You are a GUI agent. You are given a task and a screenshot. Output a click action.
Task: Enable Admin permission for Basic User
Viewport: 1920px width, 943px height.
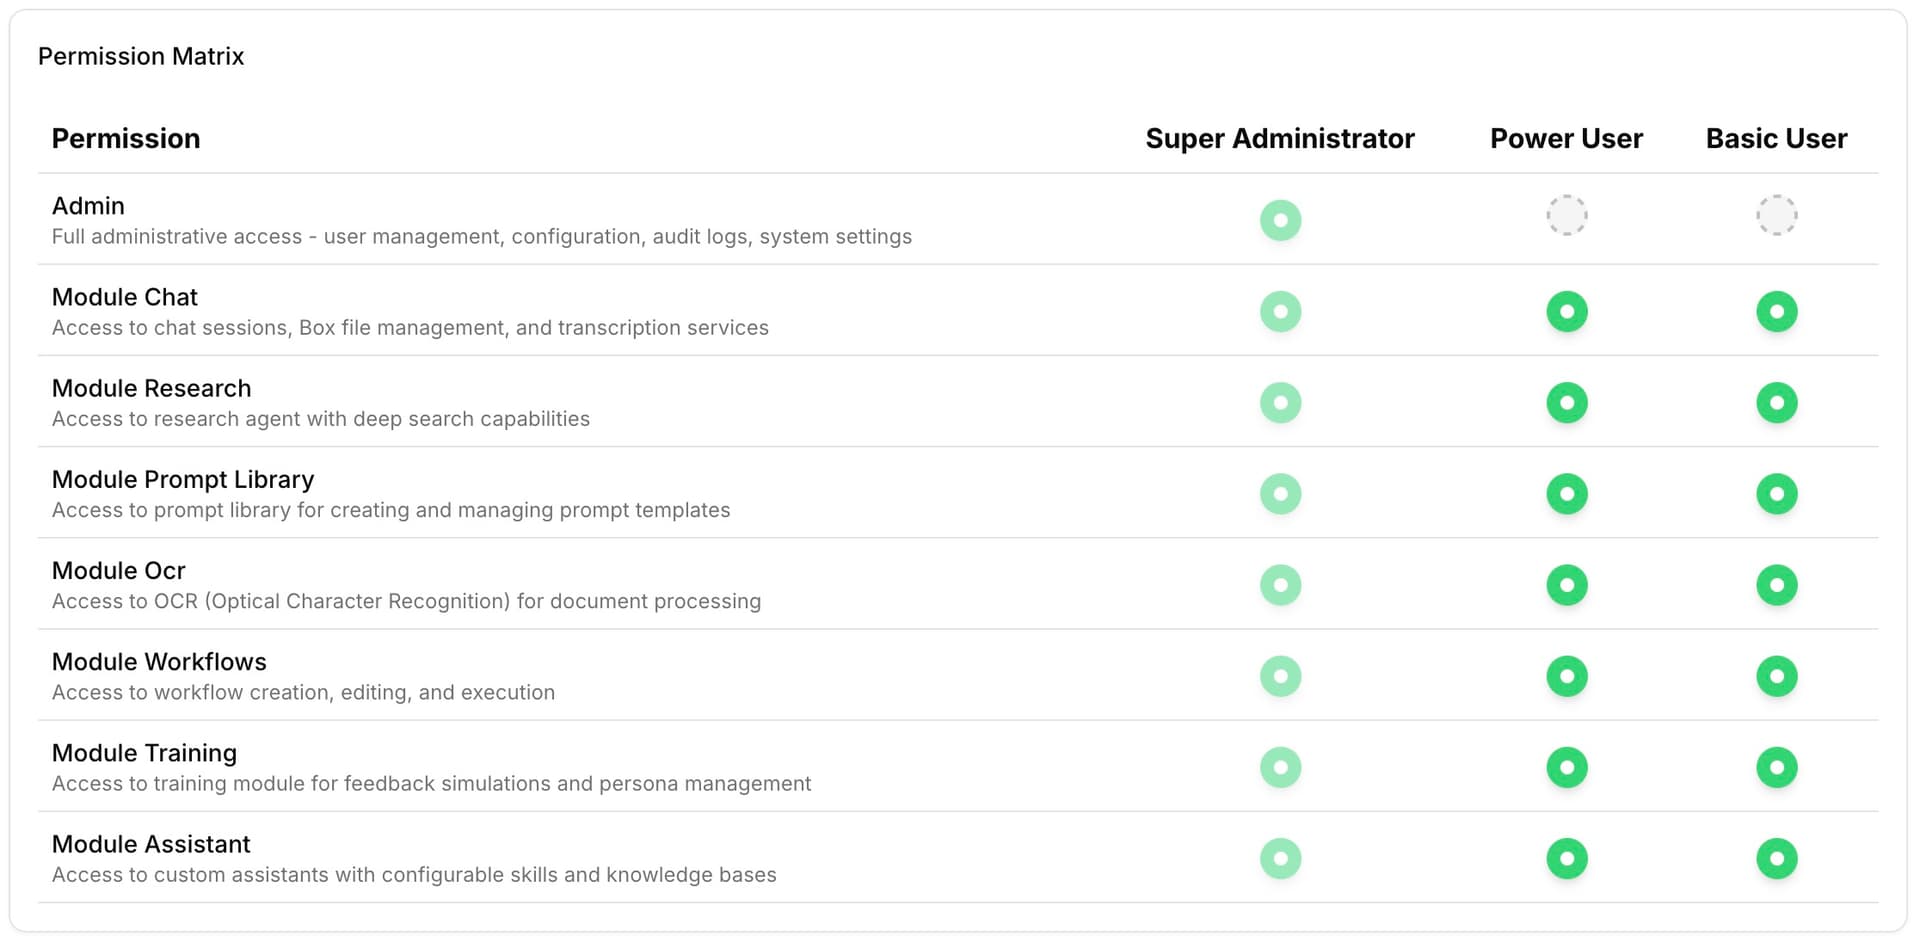pos(1776,215)
